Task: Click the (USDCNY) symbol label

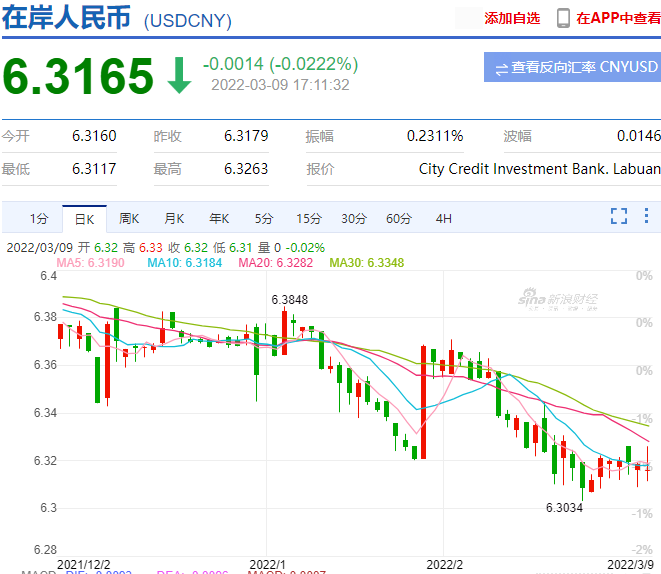Action: click(188, 21)
